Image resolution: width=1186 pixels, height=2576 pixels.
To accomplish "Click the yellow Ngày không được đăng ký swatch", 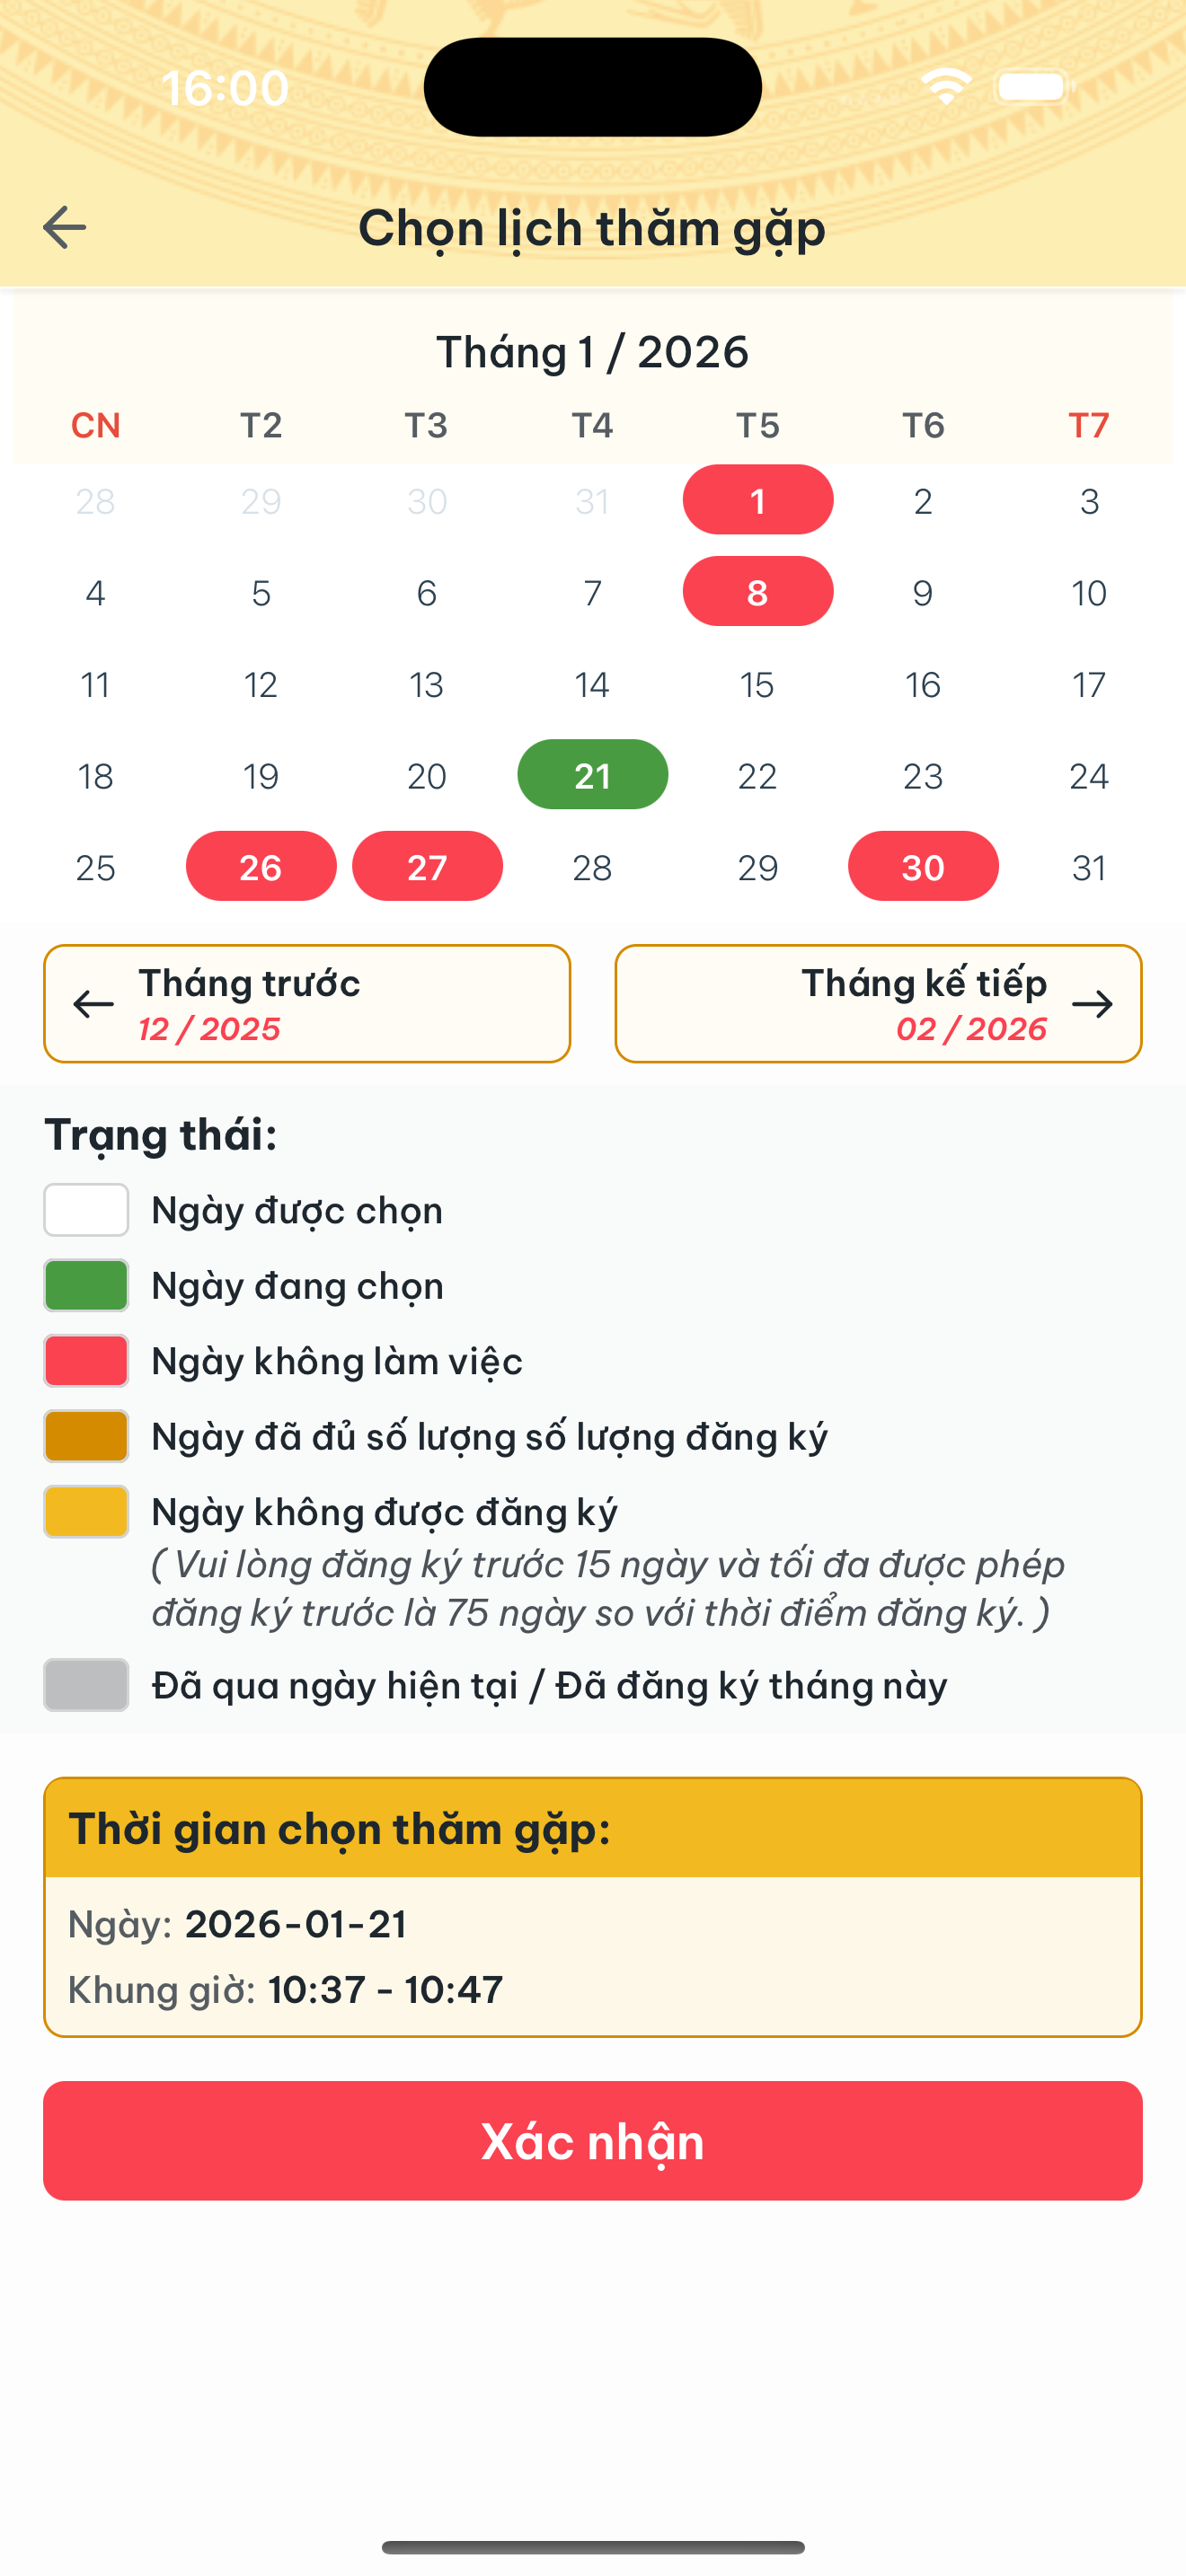I will 86,1511.
